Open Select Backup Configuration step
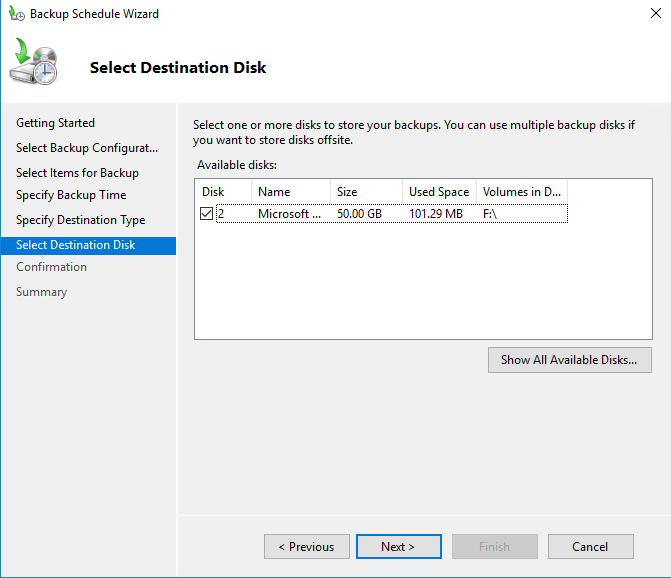 87,148
